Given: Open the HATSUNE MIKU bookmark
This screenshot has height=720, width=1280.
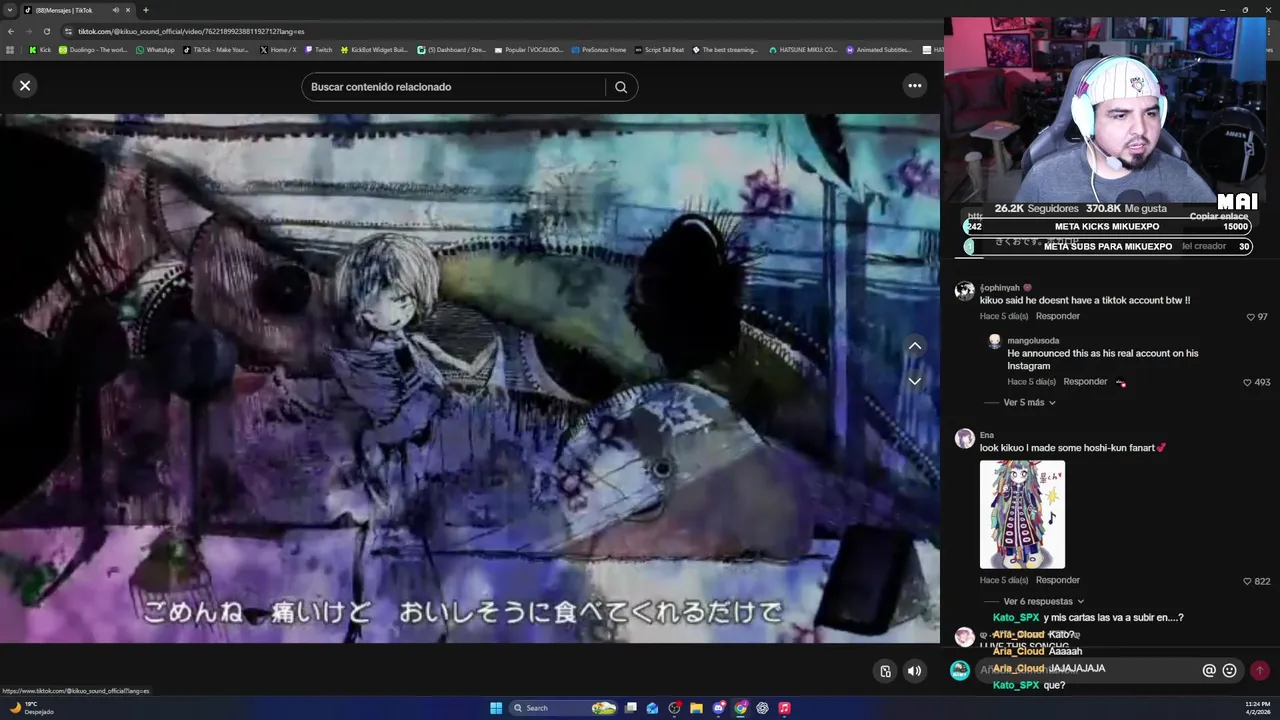Looking at the screenshot, I should (x=803, y=49).
